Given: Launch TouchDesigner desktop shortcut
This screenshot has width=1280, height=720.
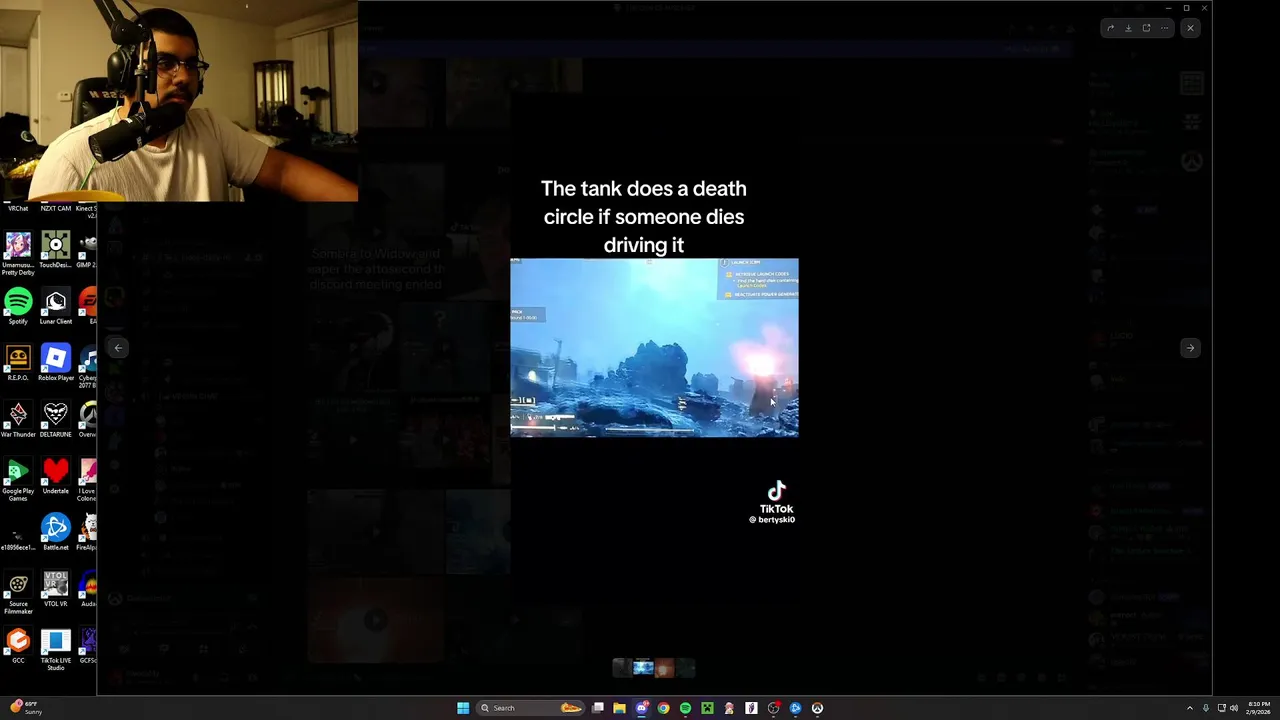Looking at the screenshot, I should [56, 250].
